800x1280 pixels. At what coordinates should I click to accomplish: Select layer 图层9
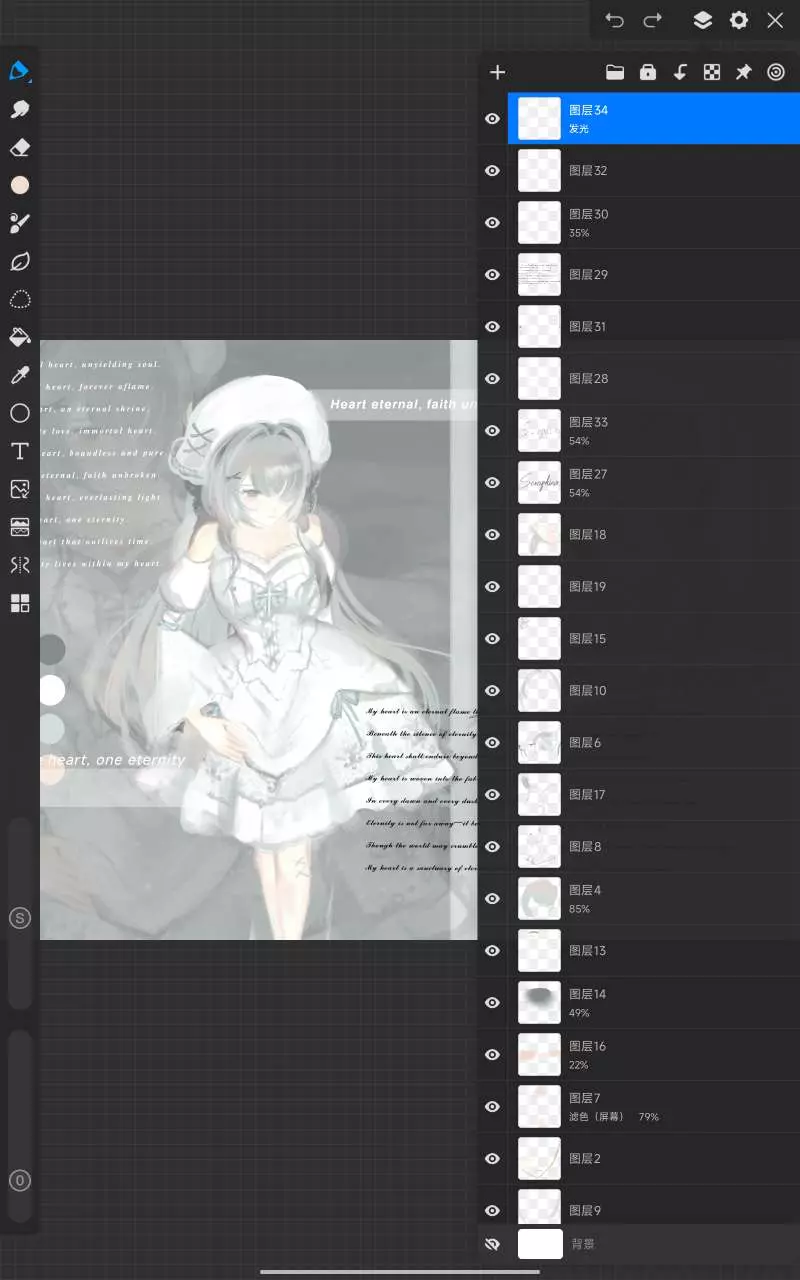click(654, 1207)
